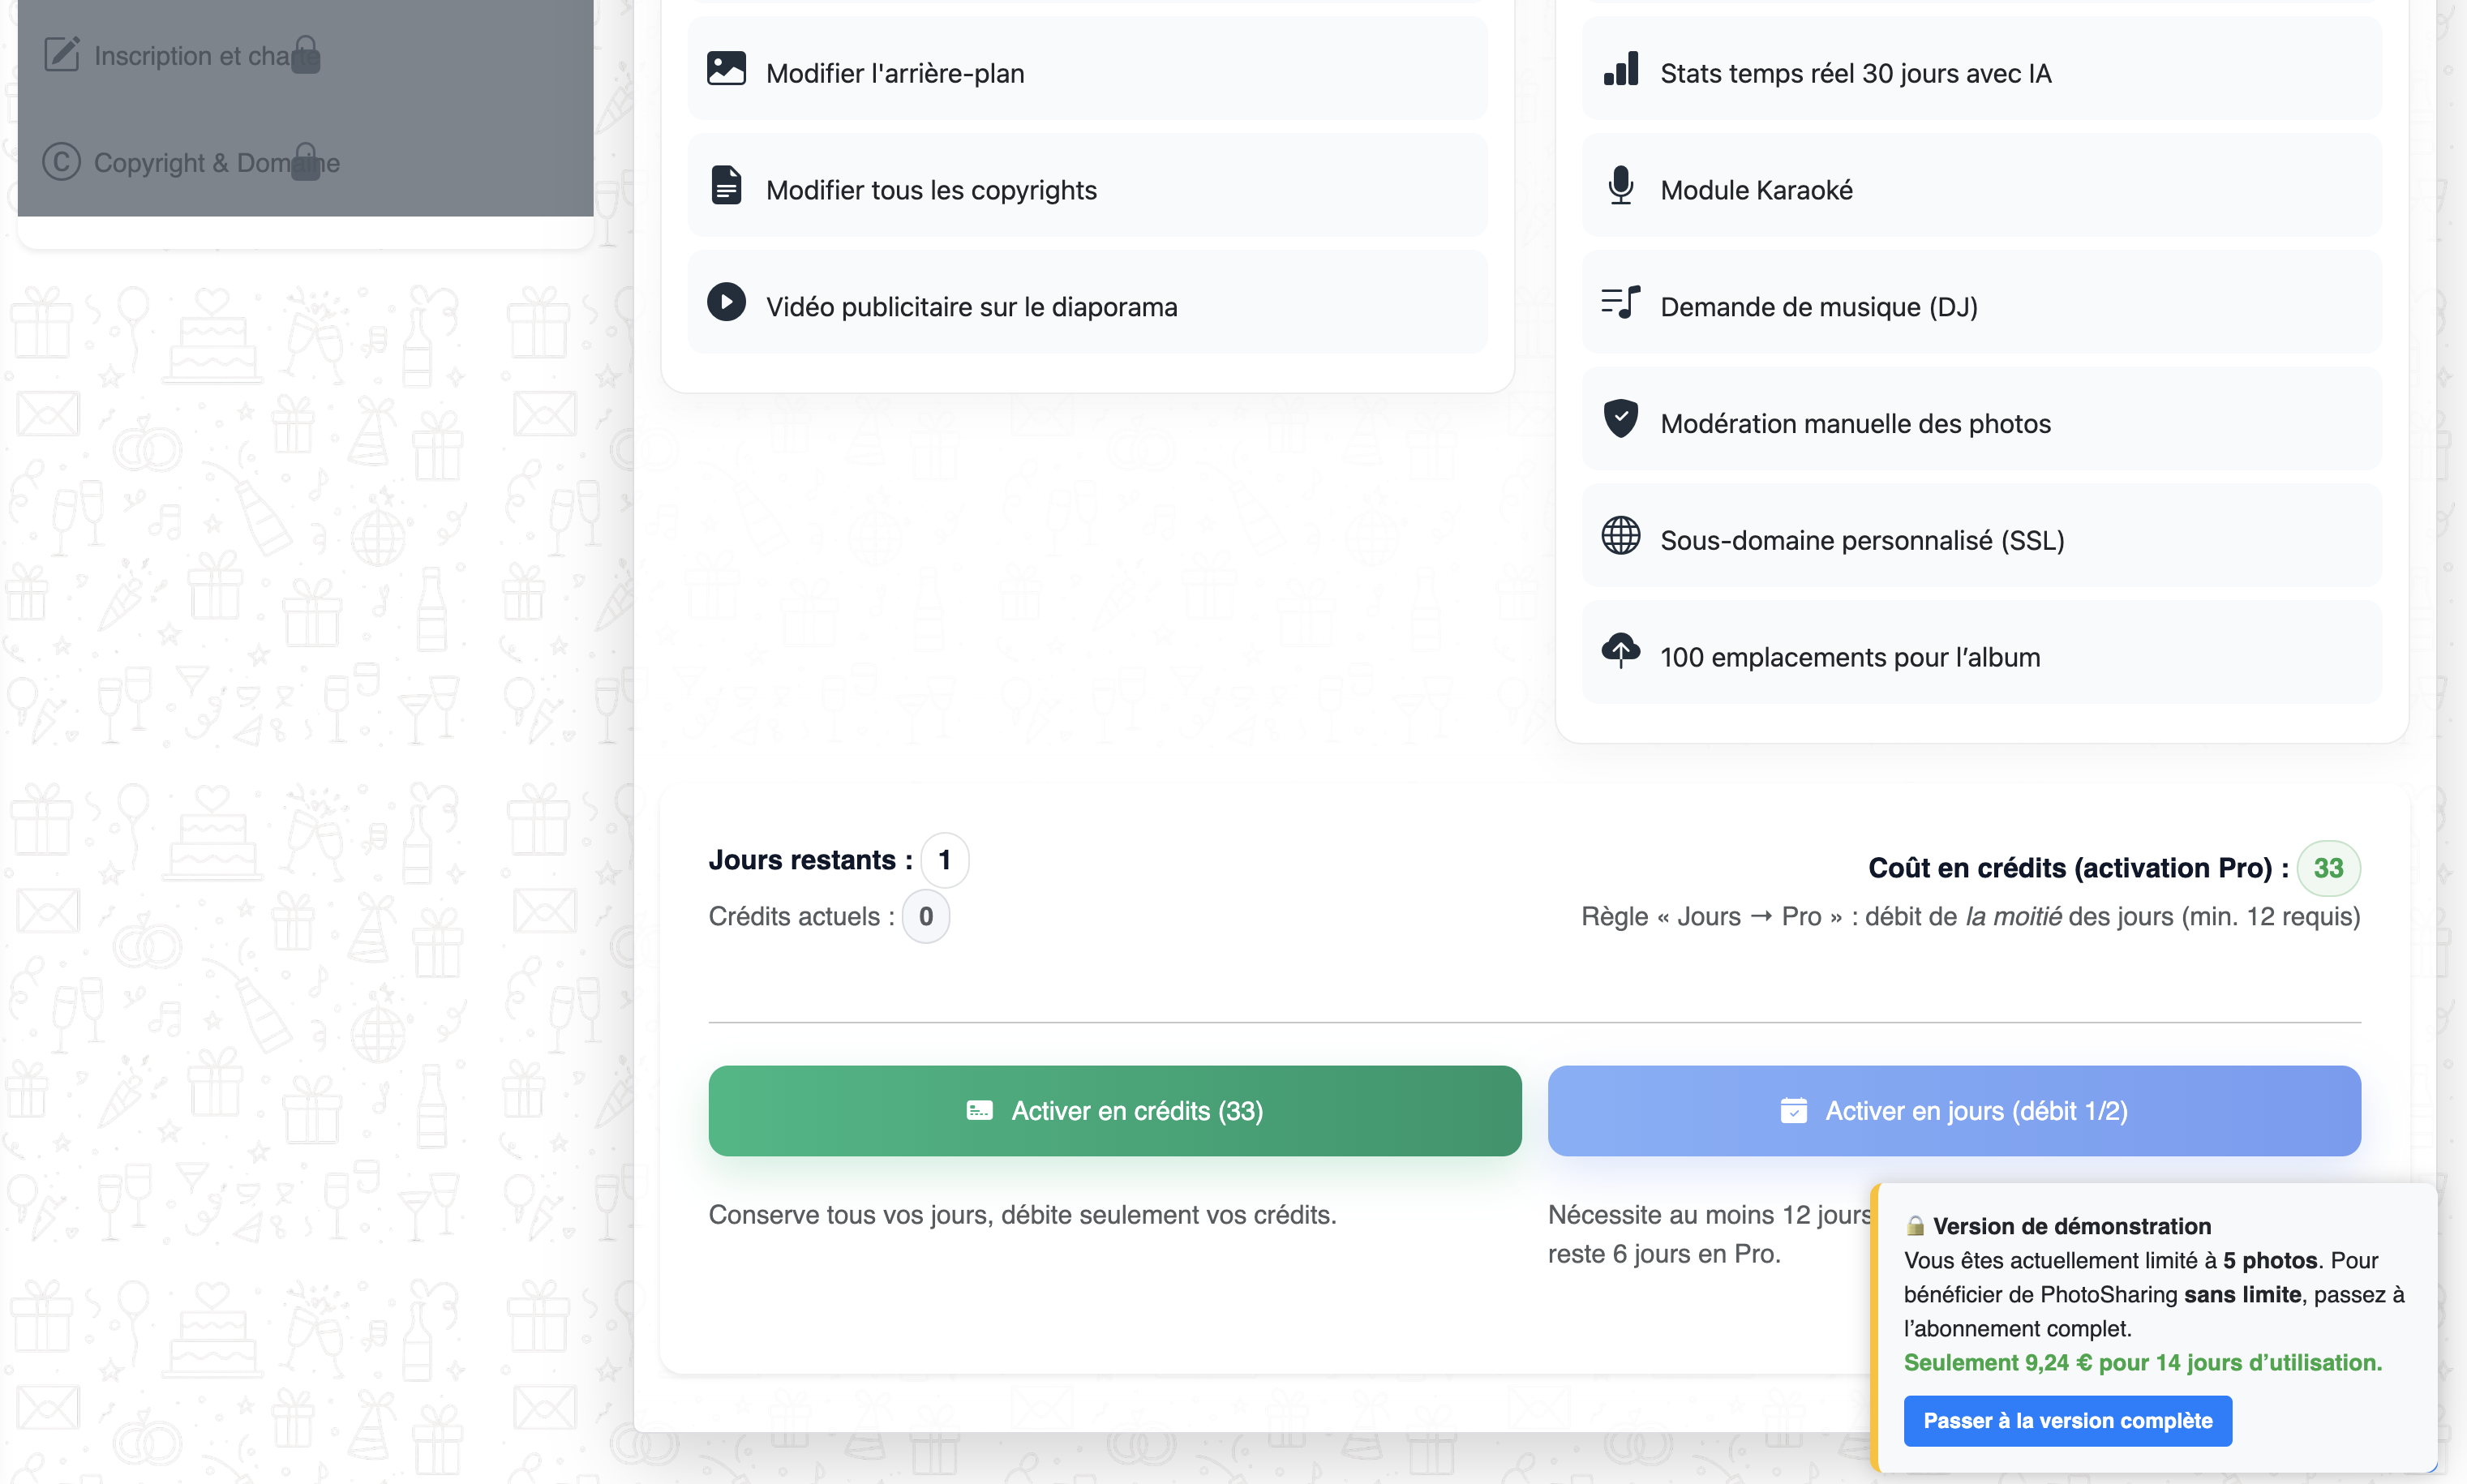
Task: Click the calendar icon inside Activer en jours
Action: click(1795, 1110)
